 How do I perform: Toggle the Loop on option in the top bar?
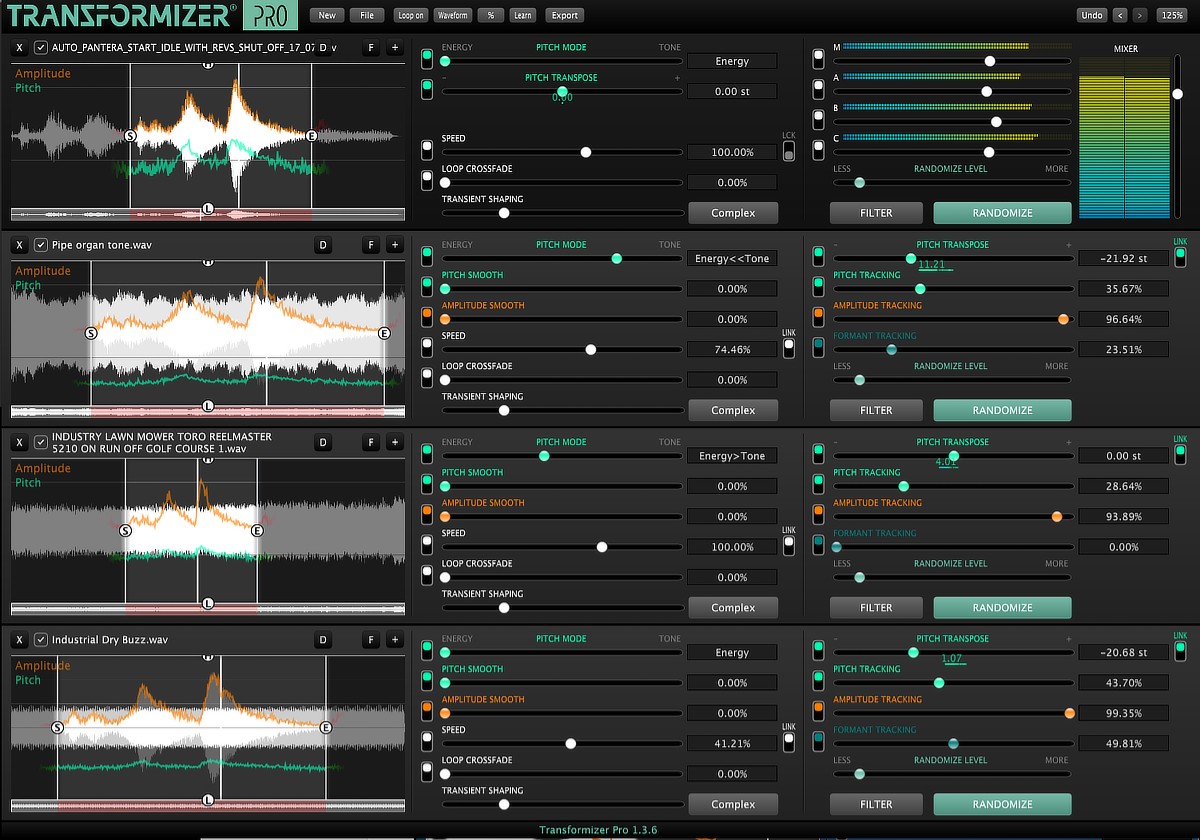[x=410, y=15]
